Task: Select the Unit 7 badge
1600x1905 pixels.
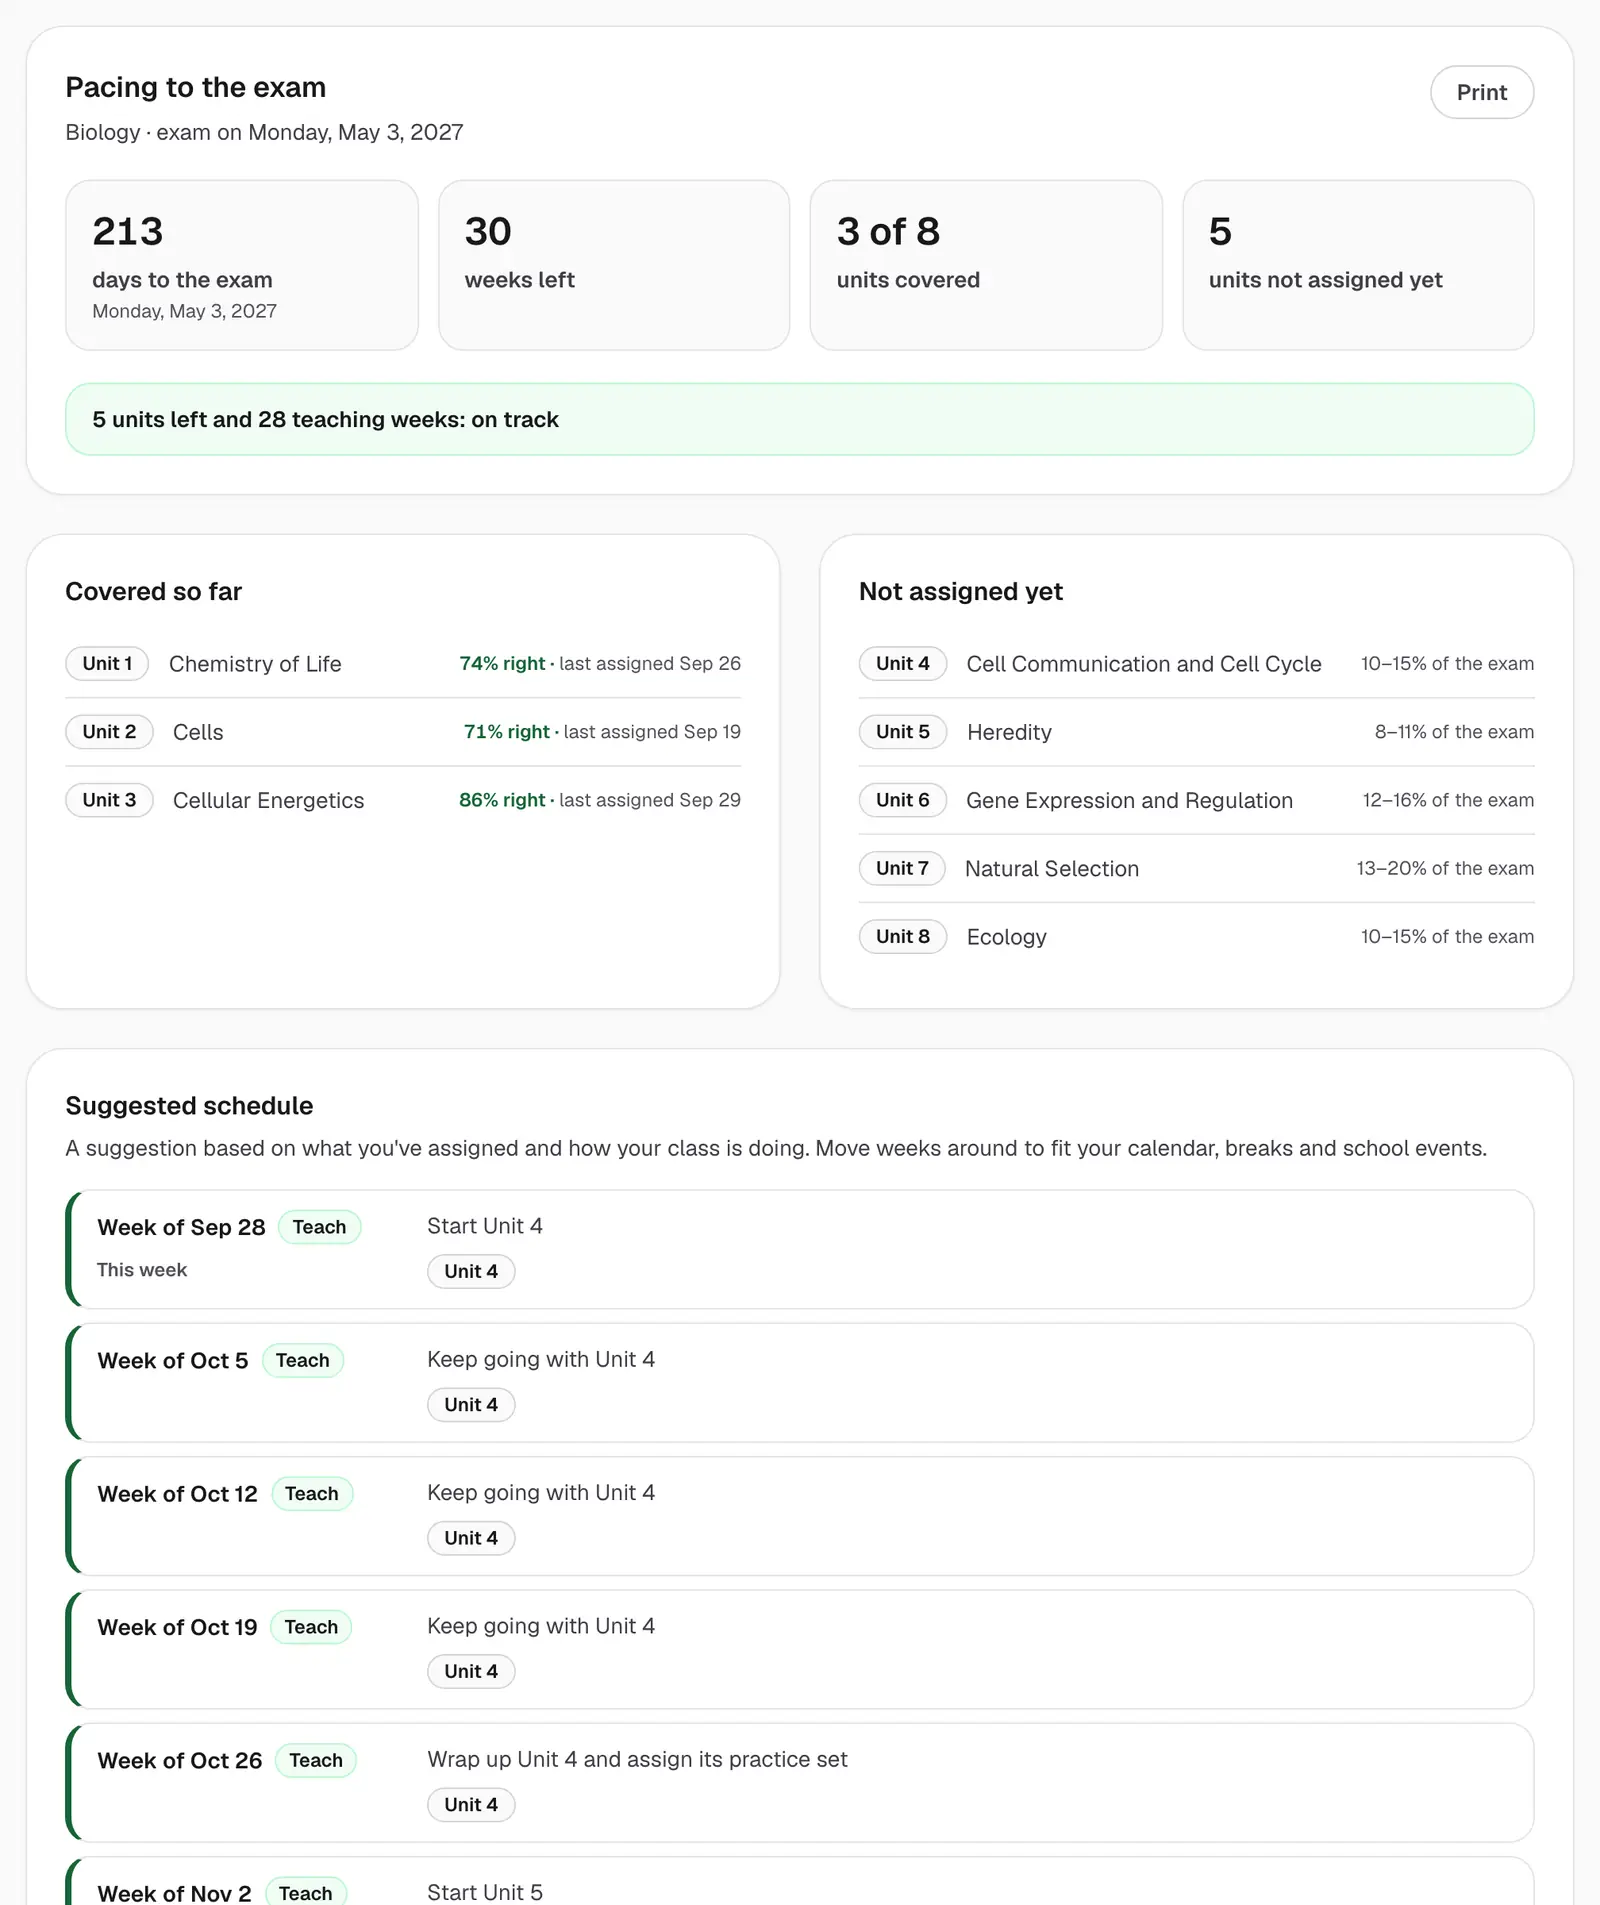Action: pos(902,868)
